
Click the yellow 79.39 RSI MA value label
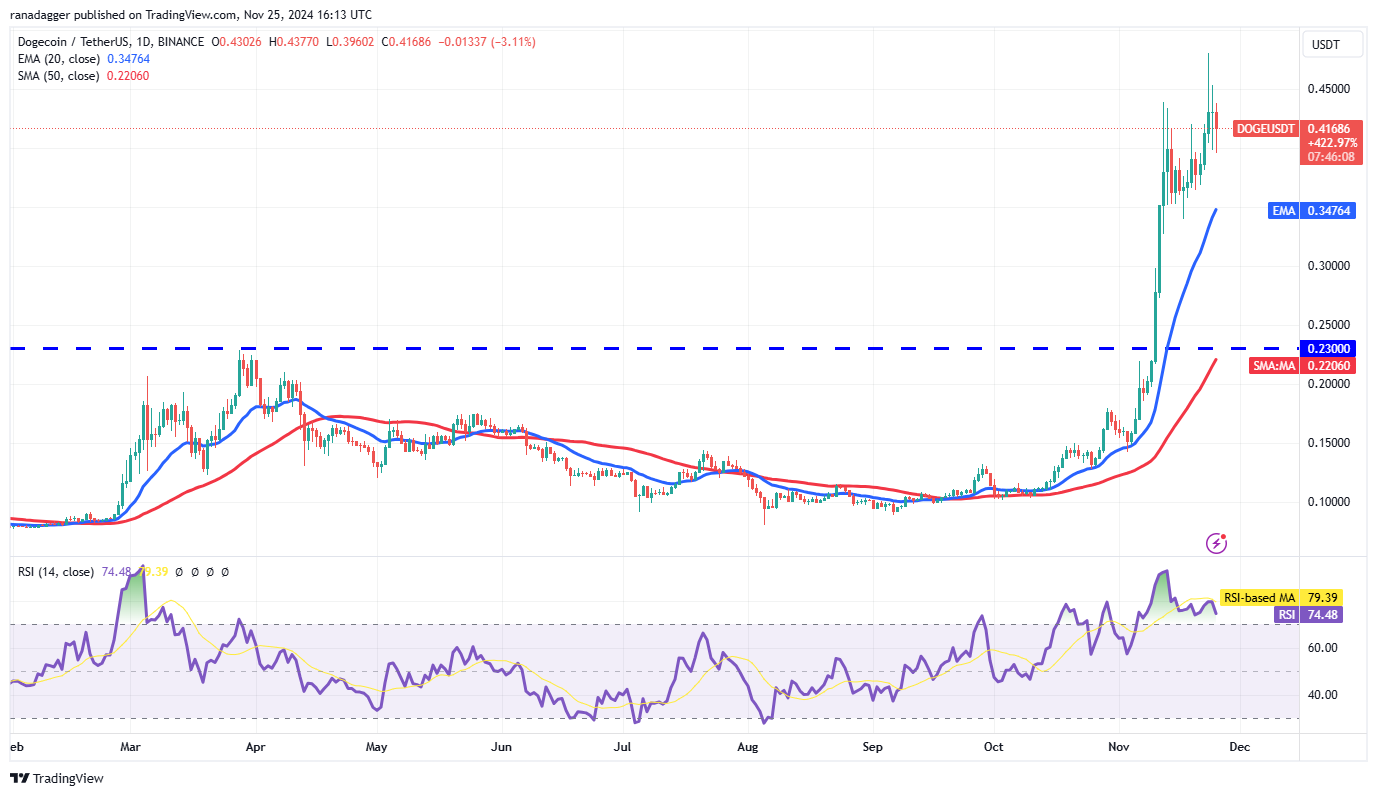[x=1322, y=597]
